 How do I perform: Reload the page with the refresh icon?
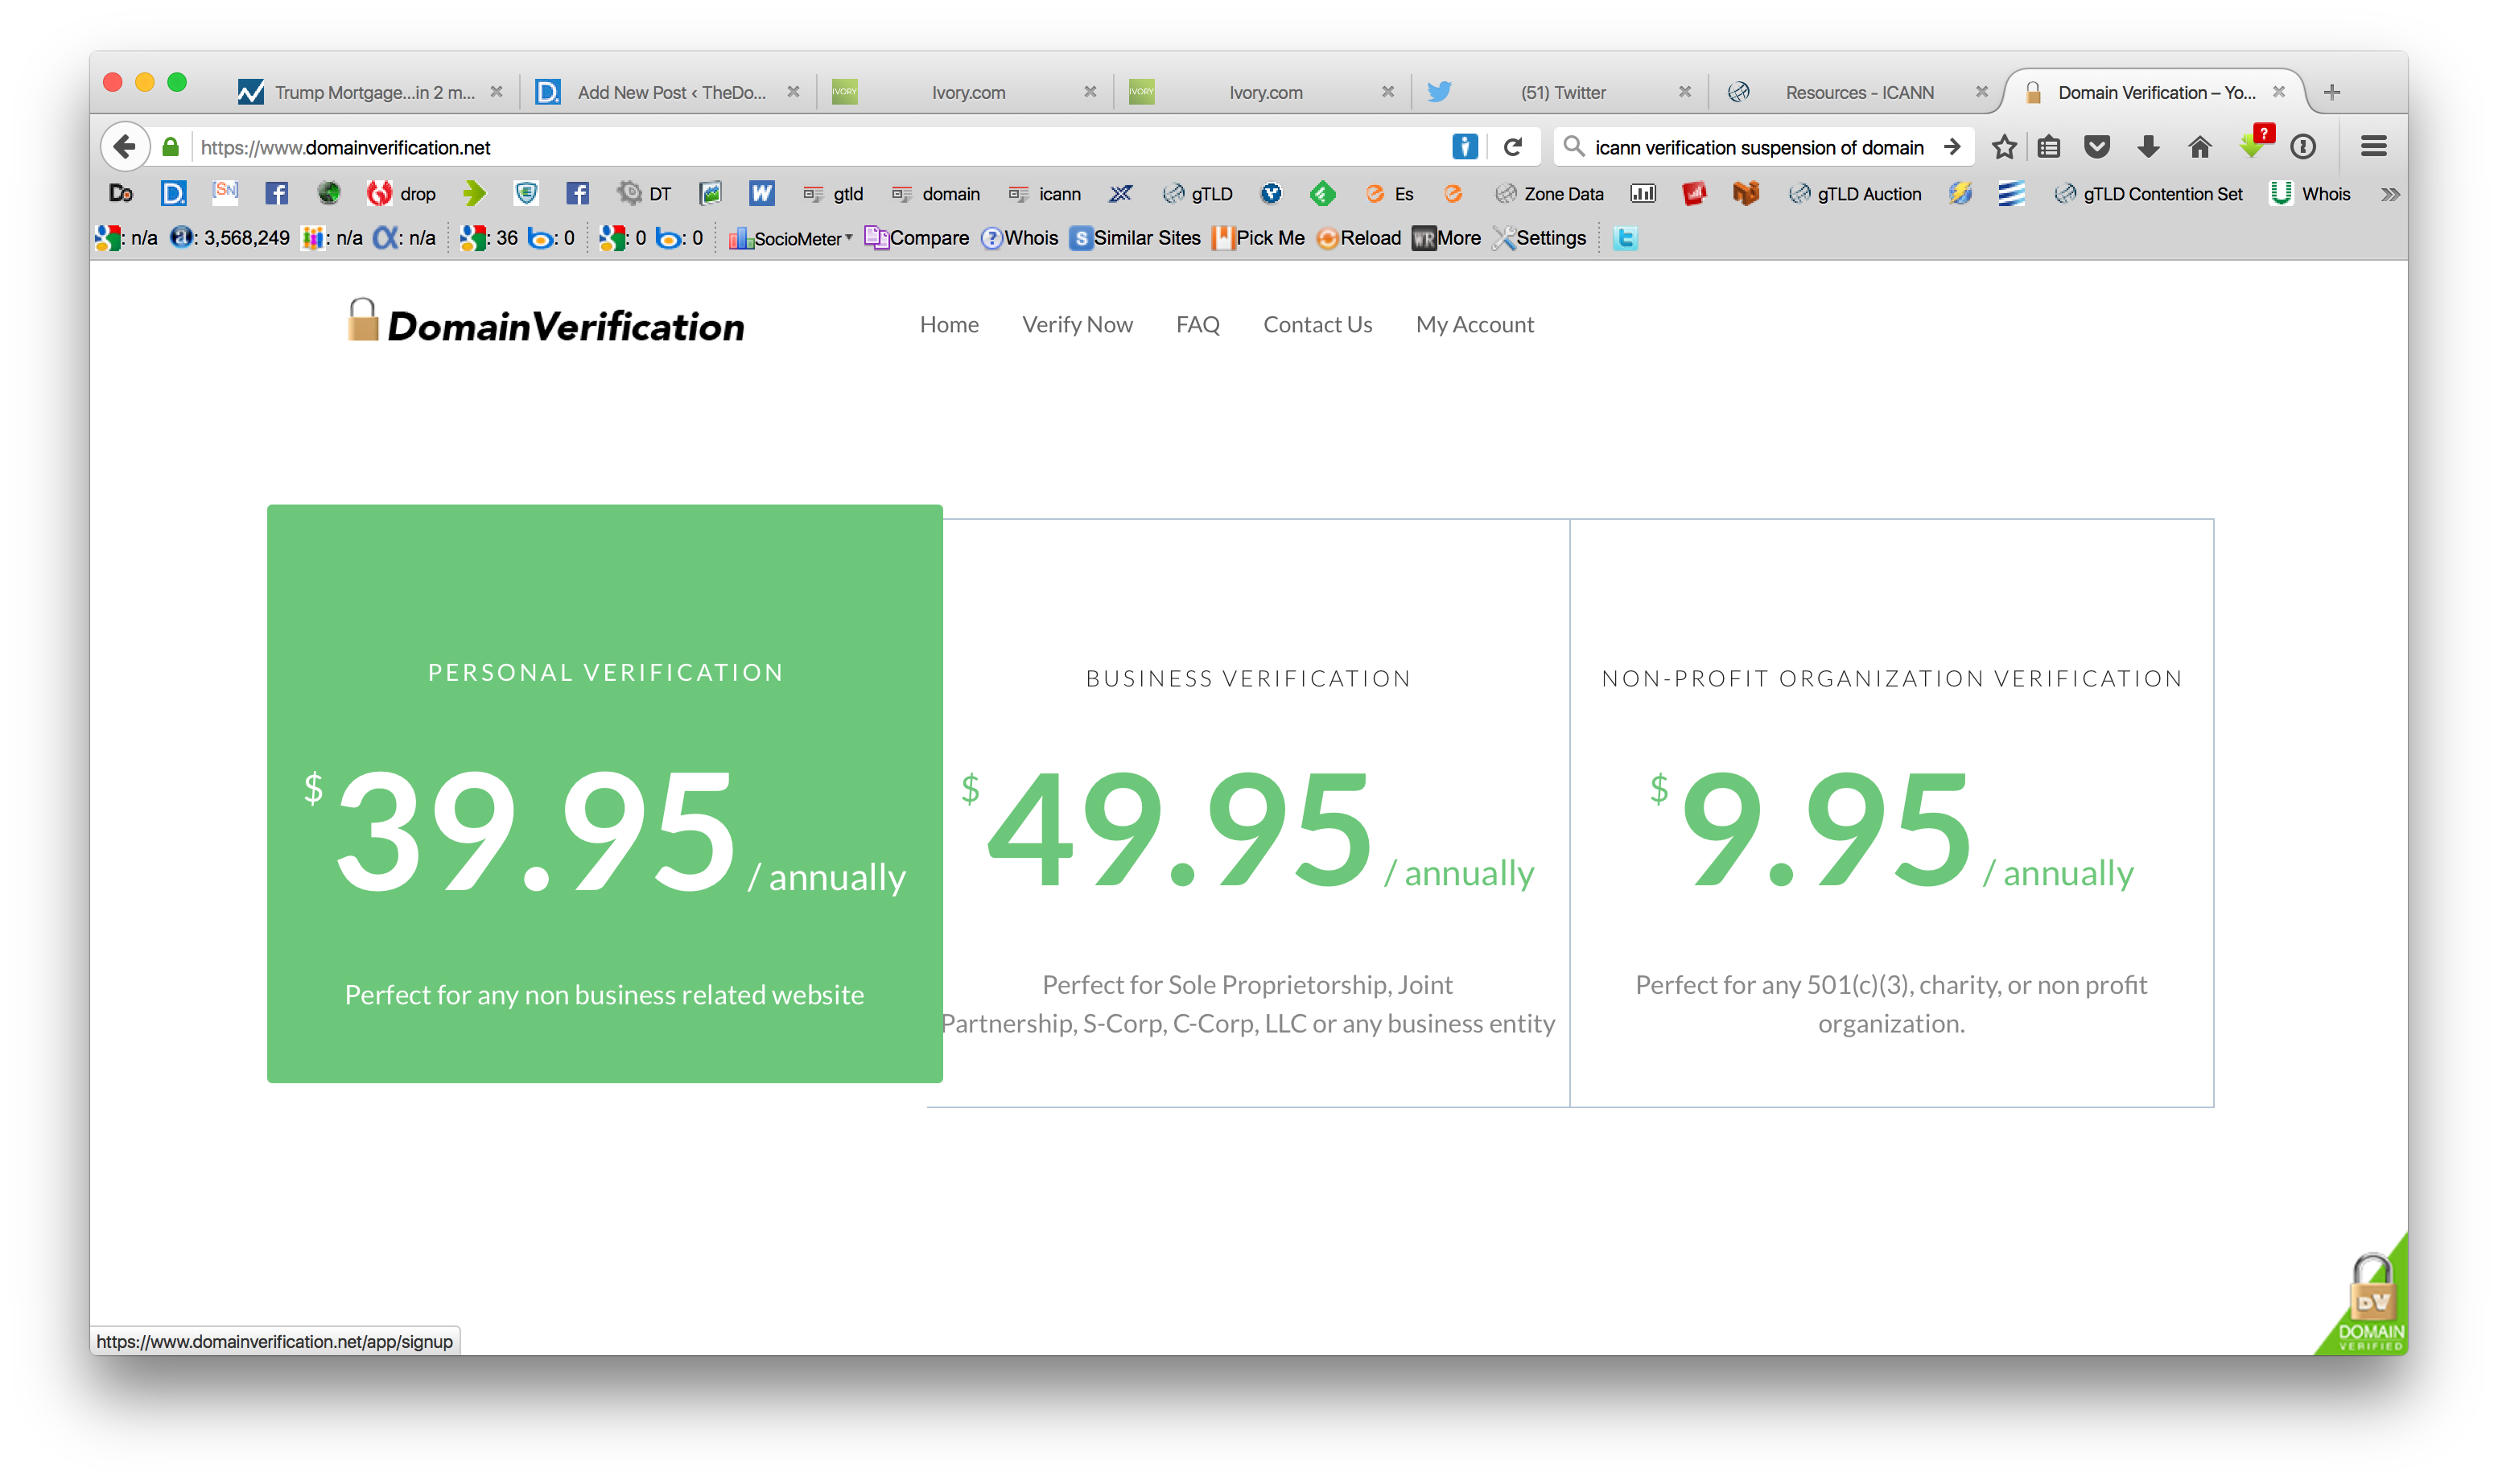(x=1512, y=147)
